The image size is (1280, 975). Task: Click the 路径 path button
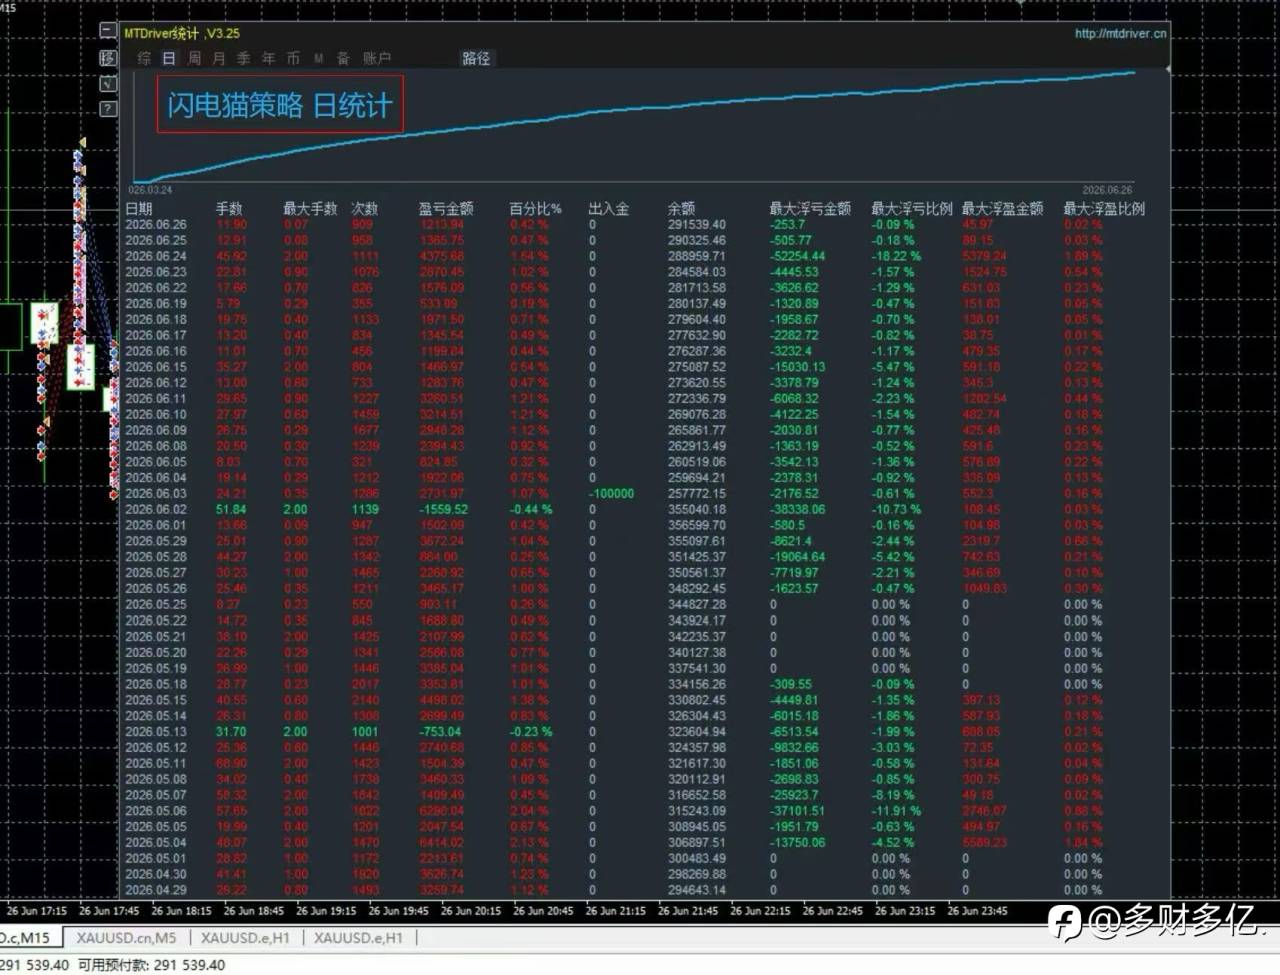point(476,58)
